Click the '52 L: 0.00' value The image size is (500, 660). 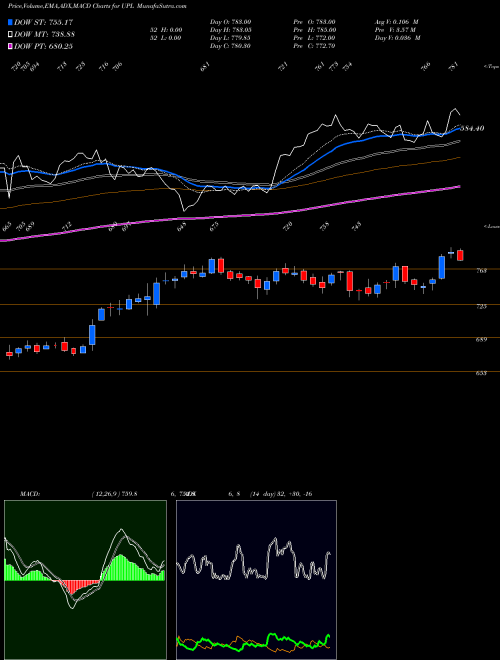(x=165, y=38)
